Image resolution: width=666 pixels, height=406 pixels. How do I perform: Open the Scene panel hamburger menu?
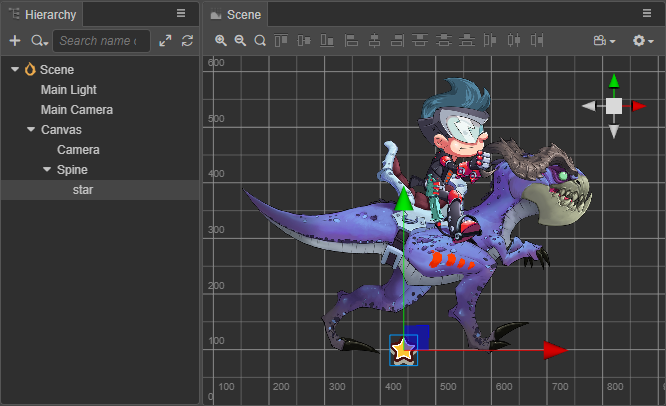click(x=647, y=14)
